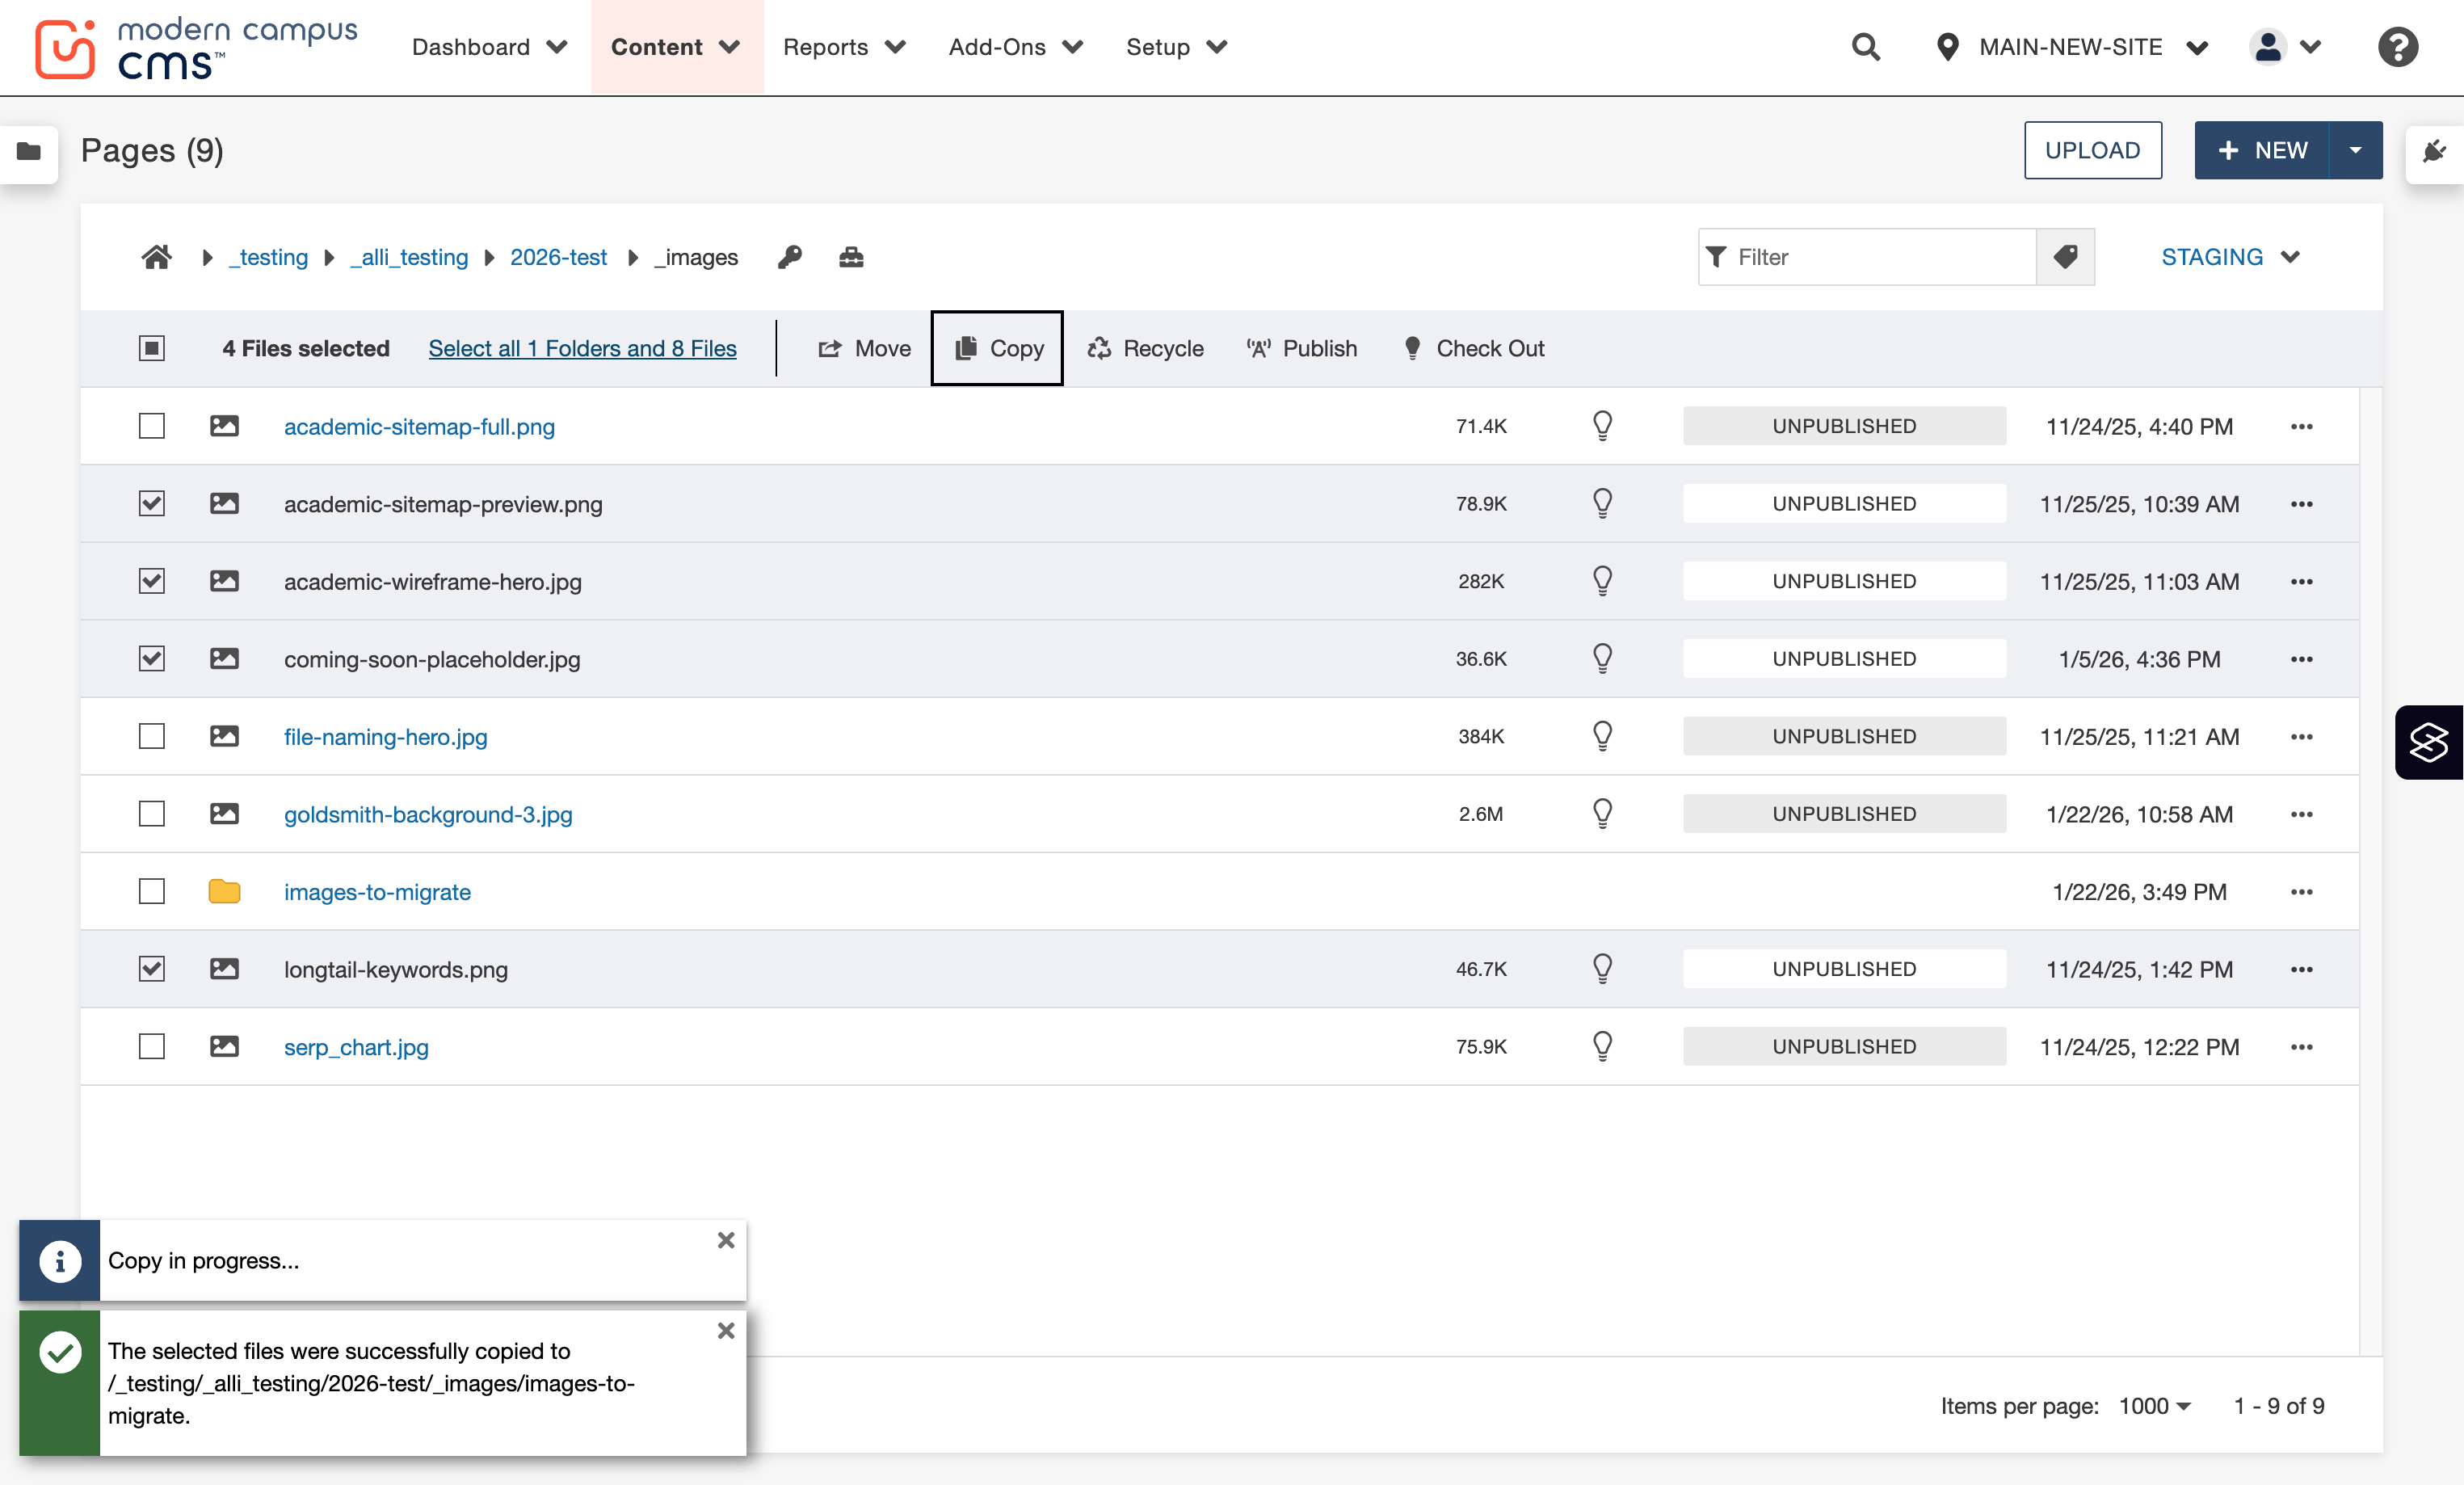Image resolution: width=2464 pixels, height=1485 pixels.
Task: Expand the STAGING server dropdown
Action: pos(2231,257)
